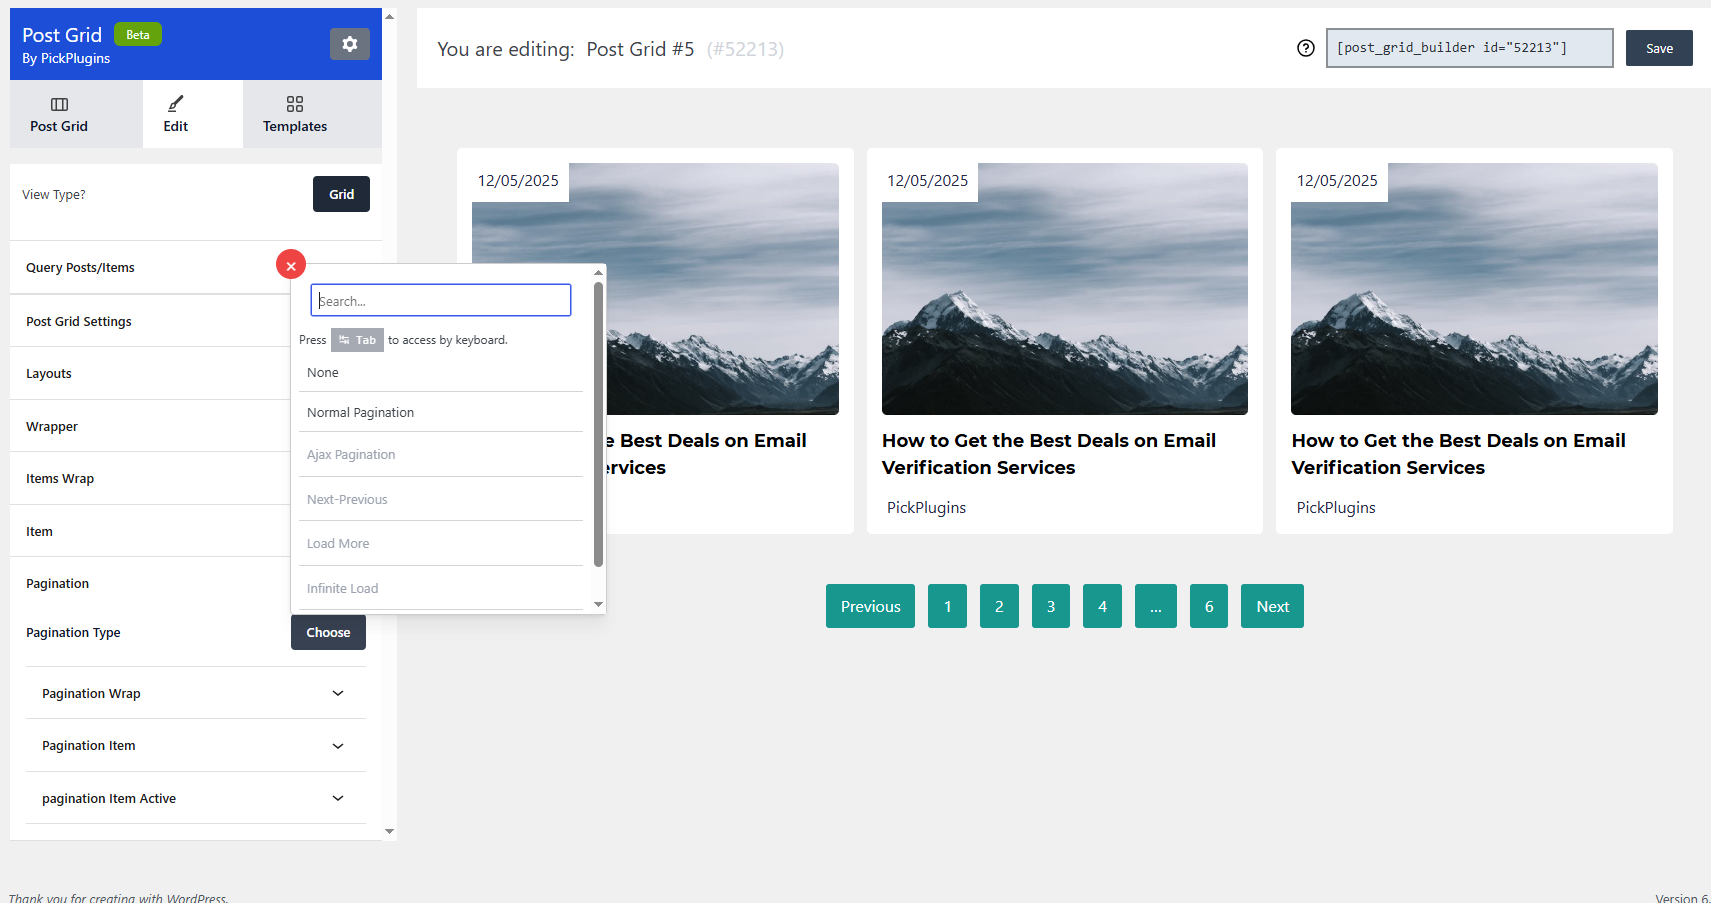Open the right post title link
The height and width of the screenshot is (903, 1711).
(x=1458, y=454)
